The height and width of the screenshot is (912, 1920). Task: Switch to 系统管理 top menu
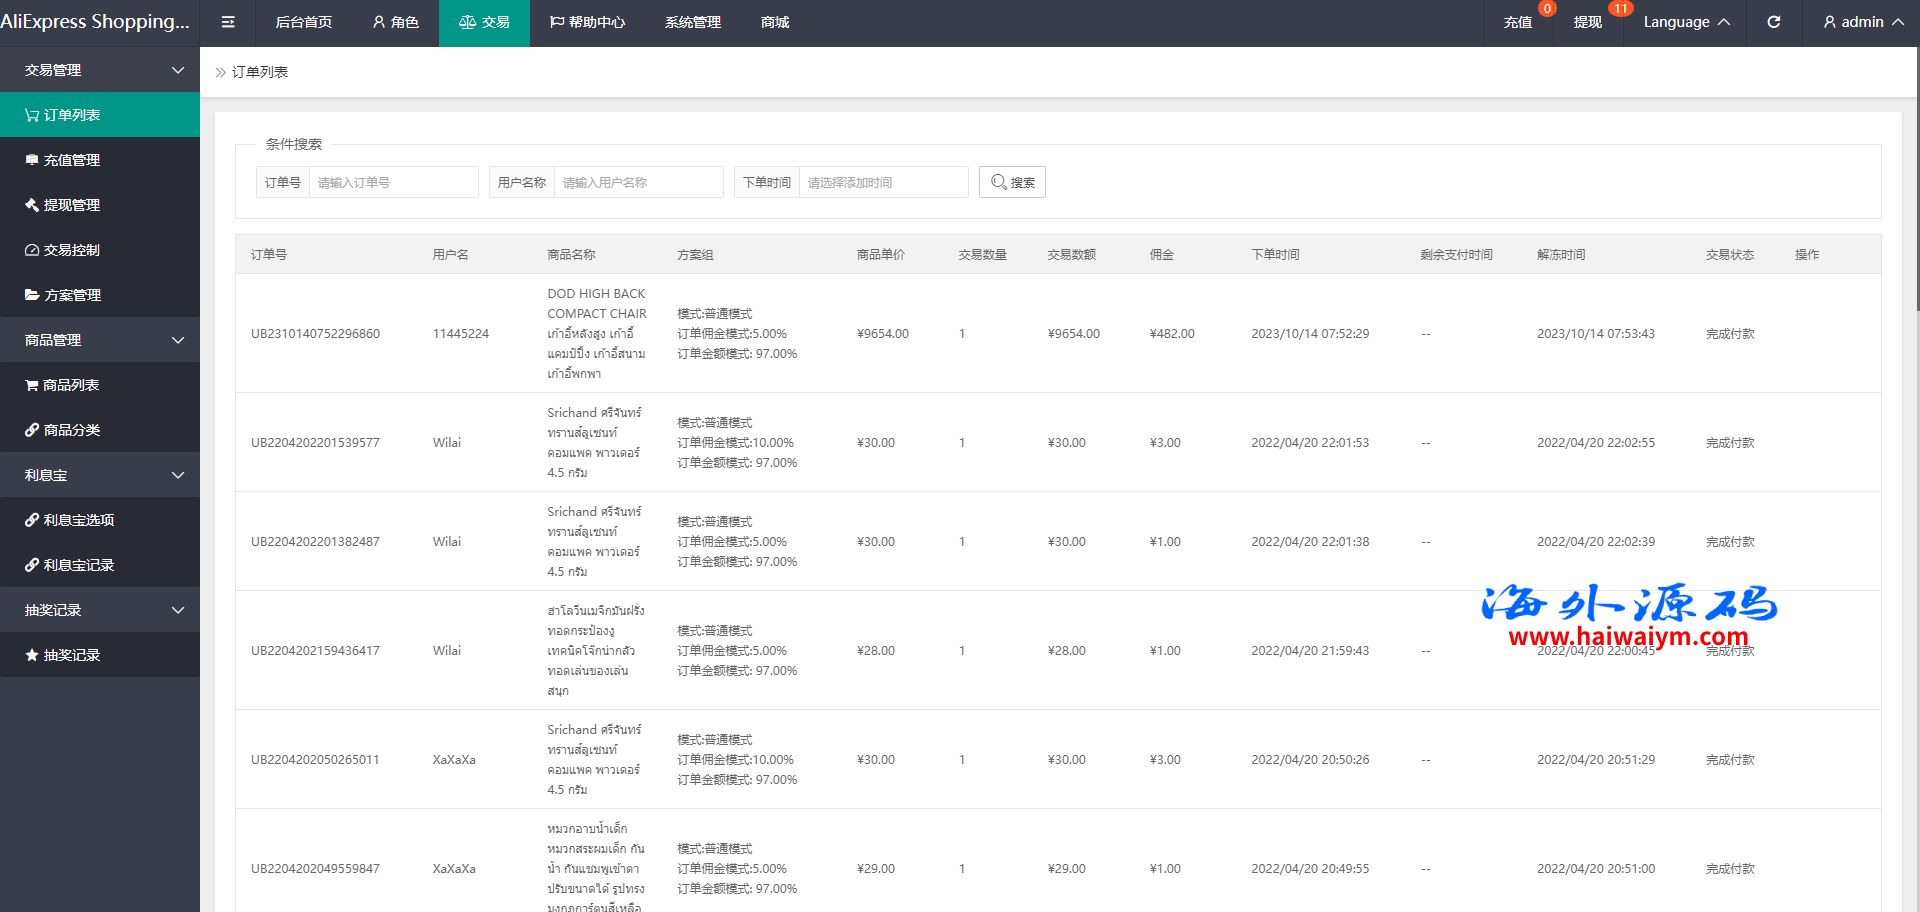click(693, 22)
